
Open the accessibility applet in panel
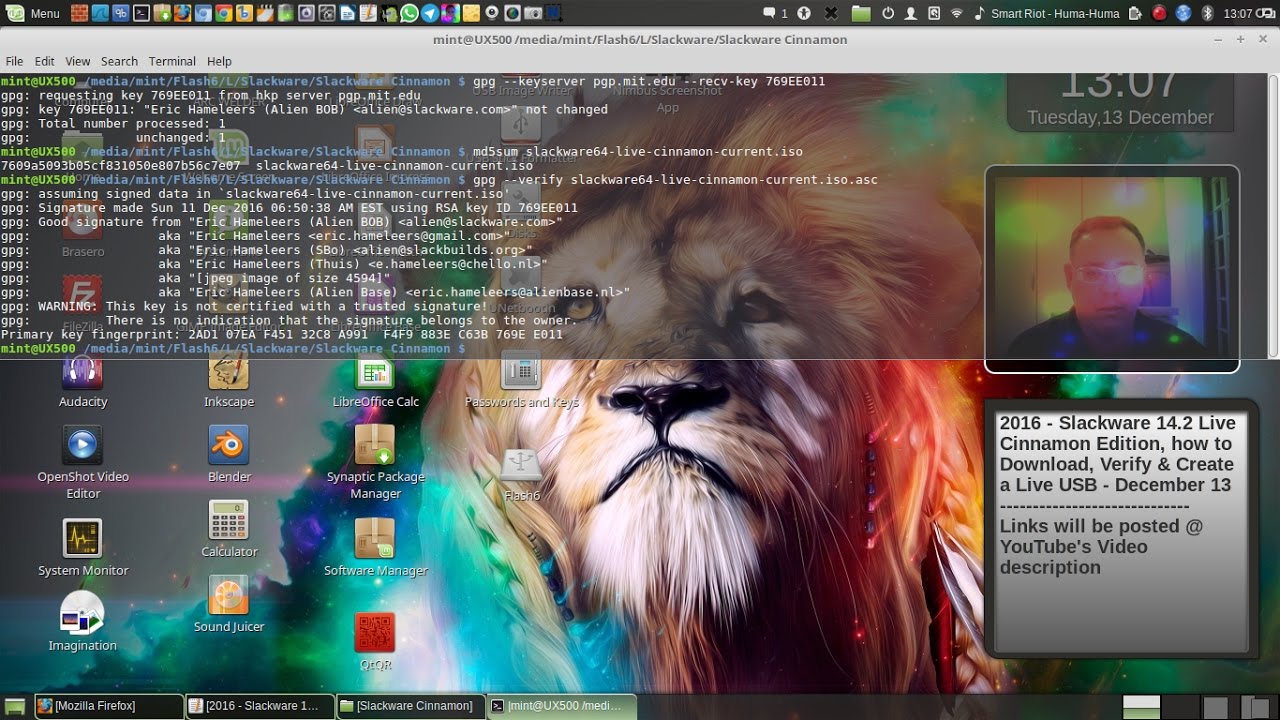tap(804, 13)
